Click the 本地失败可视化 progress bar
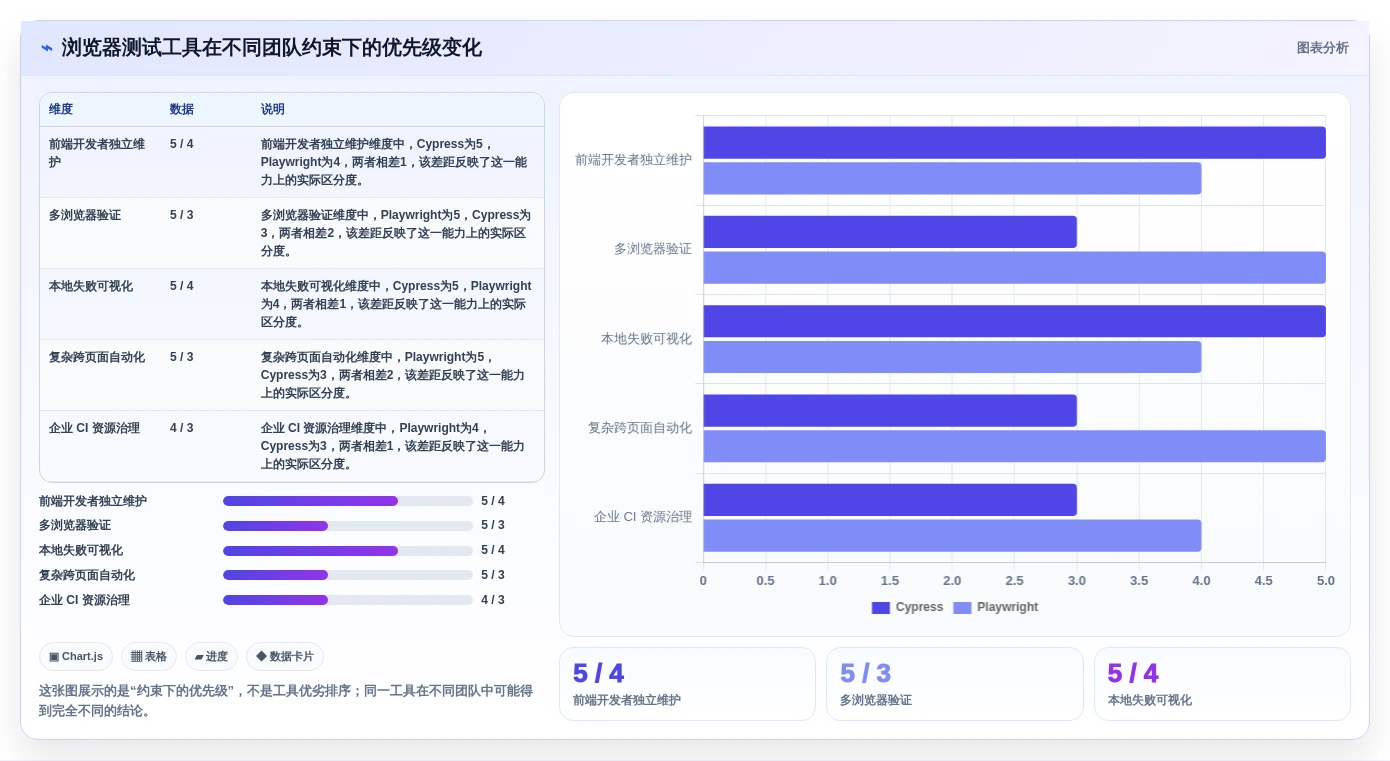The image size is (1390, 761). tap(348, 551)
